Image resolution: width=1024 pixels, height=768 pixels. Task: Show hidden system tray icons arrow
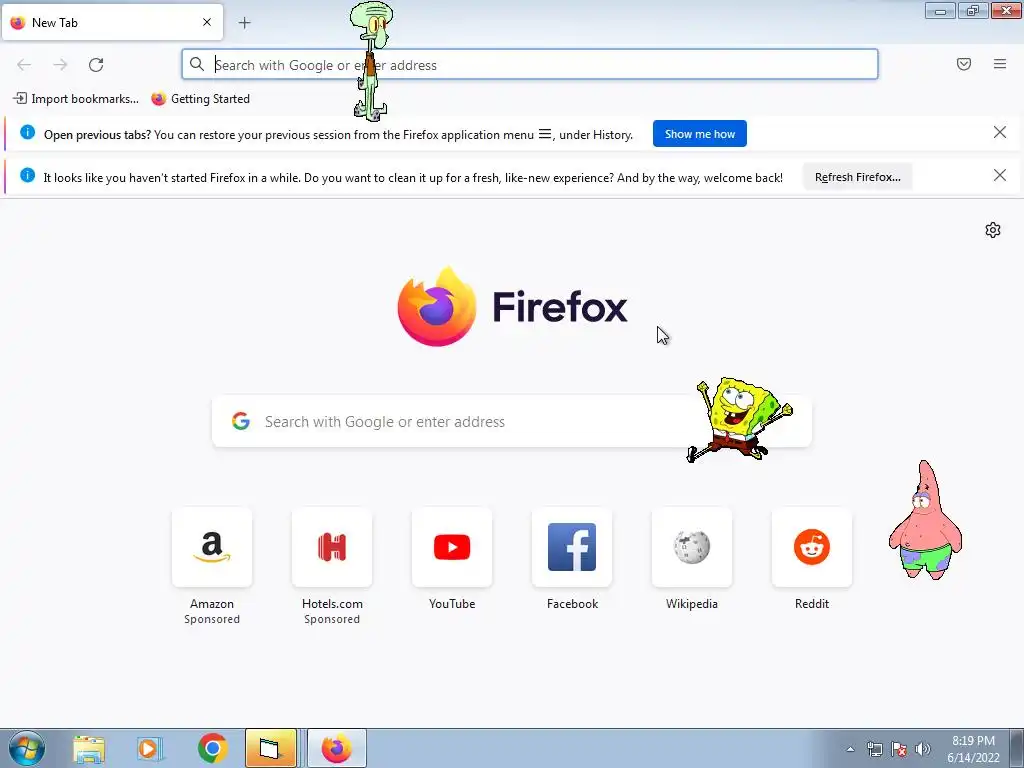(850, 749)
